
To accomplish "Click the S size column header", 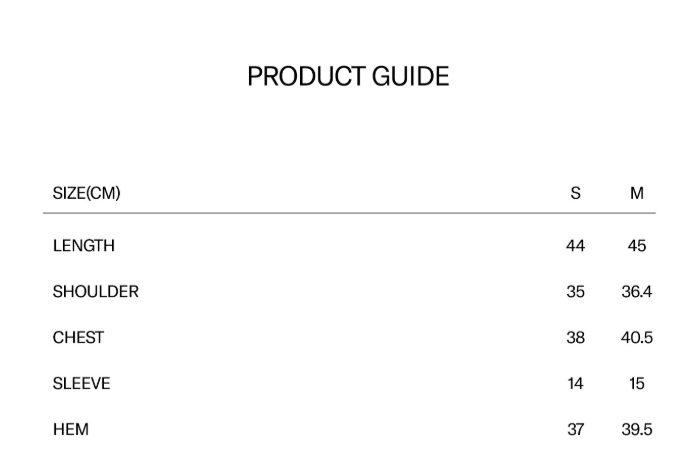I will (575, 194).
